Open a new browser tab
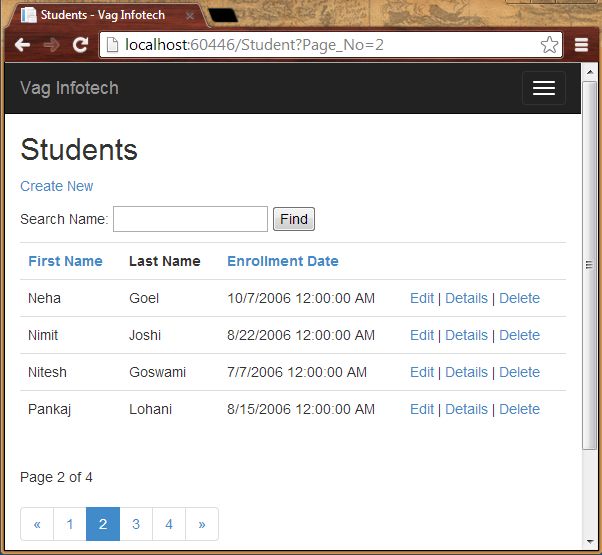This screenshot has height=555, width=602. [x=223, y=16]
